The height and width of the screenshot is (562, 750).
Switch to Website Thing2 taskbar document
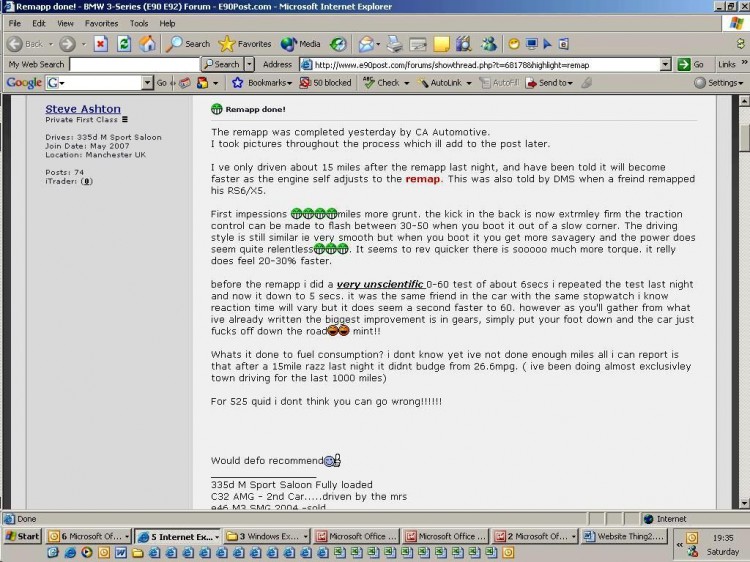click(625, 537)
